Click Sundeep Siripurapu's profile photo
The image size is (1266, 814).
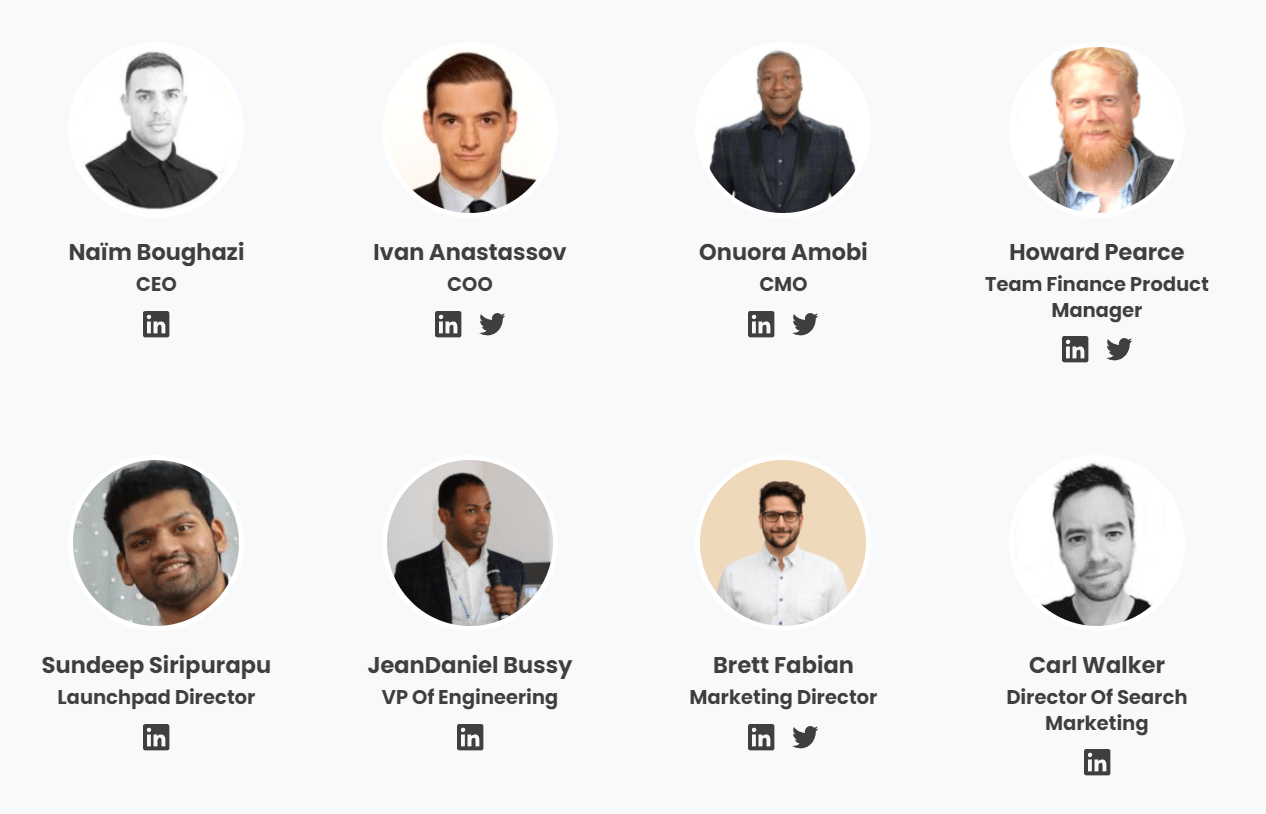pyautogui.click(x=156, y=542)
